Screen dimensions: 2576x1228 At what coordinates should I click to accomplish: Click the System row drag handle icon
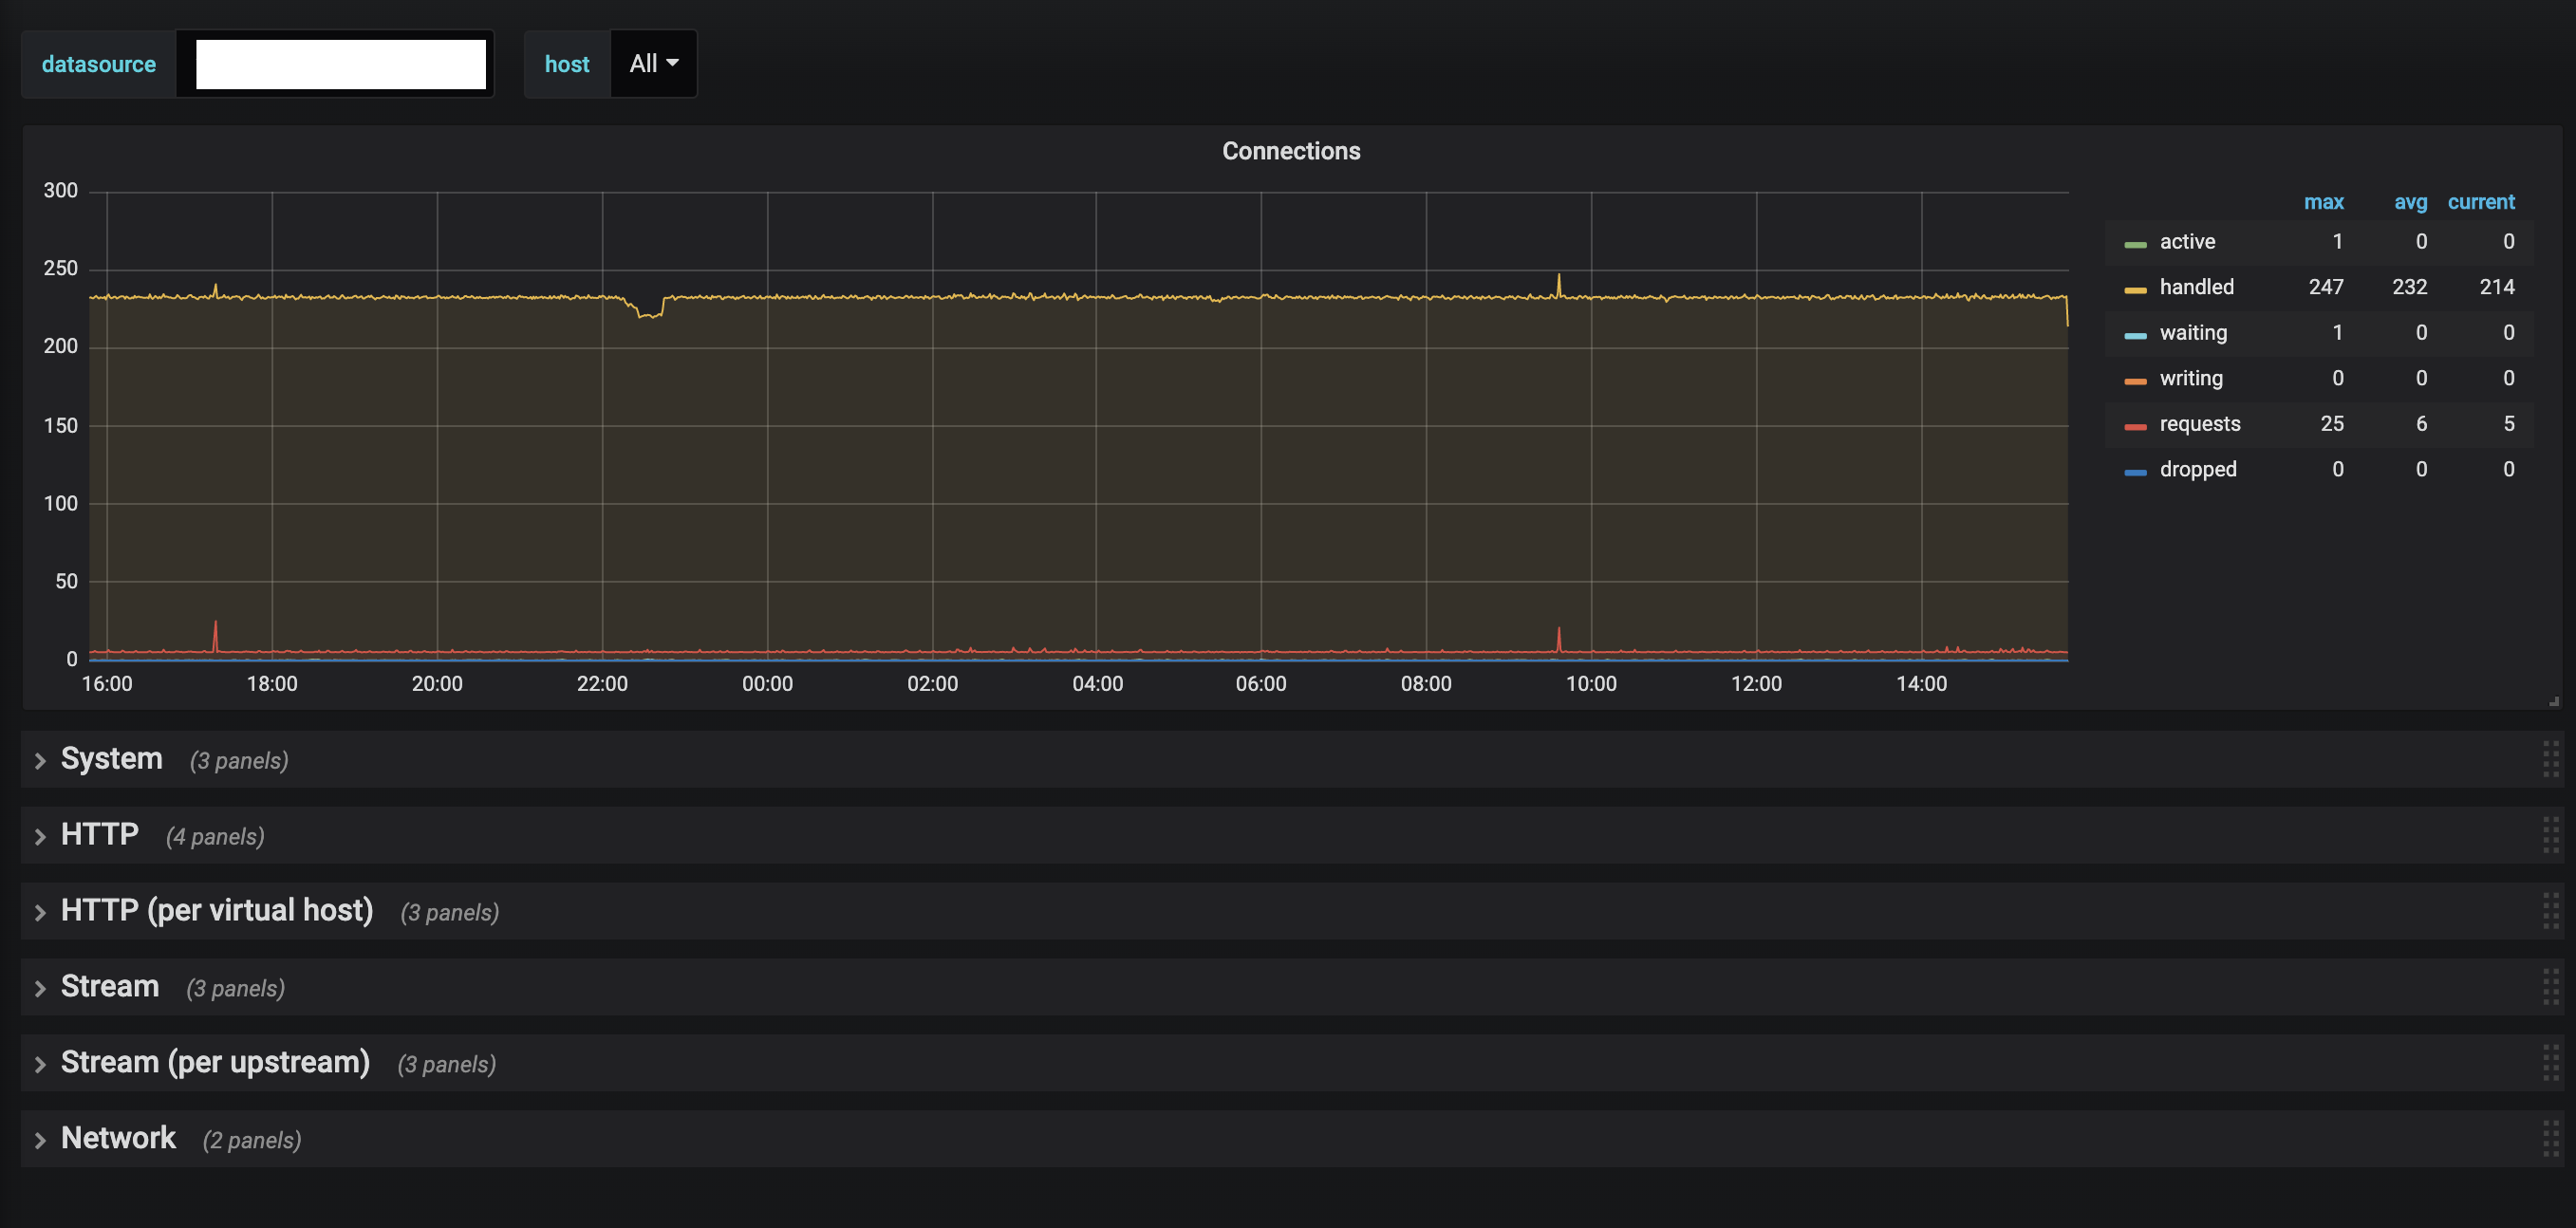[x=2550, y=760]
